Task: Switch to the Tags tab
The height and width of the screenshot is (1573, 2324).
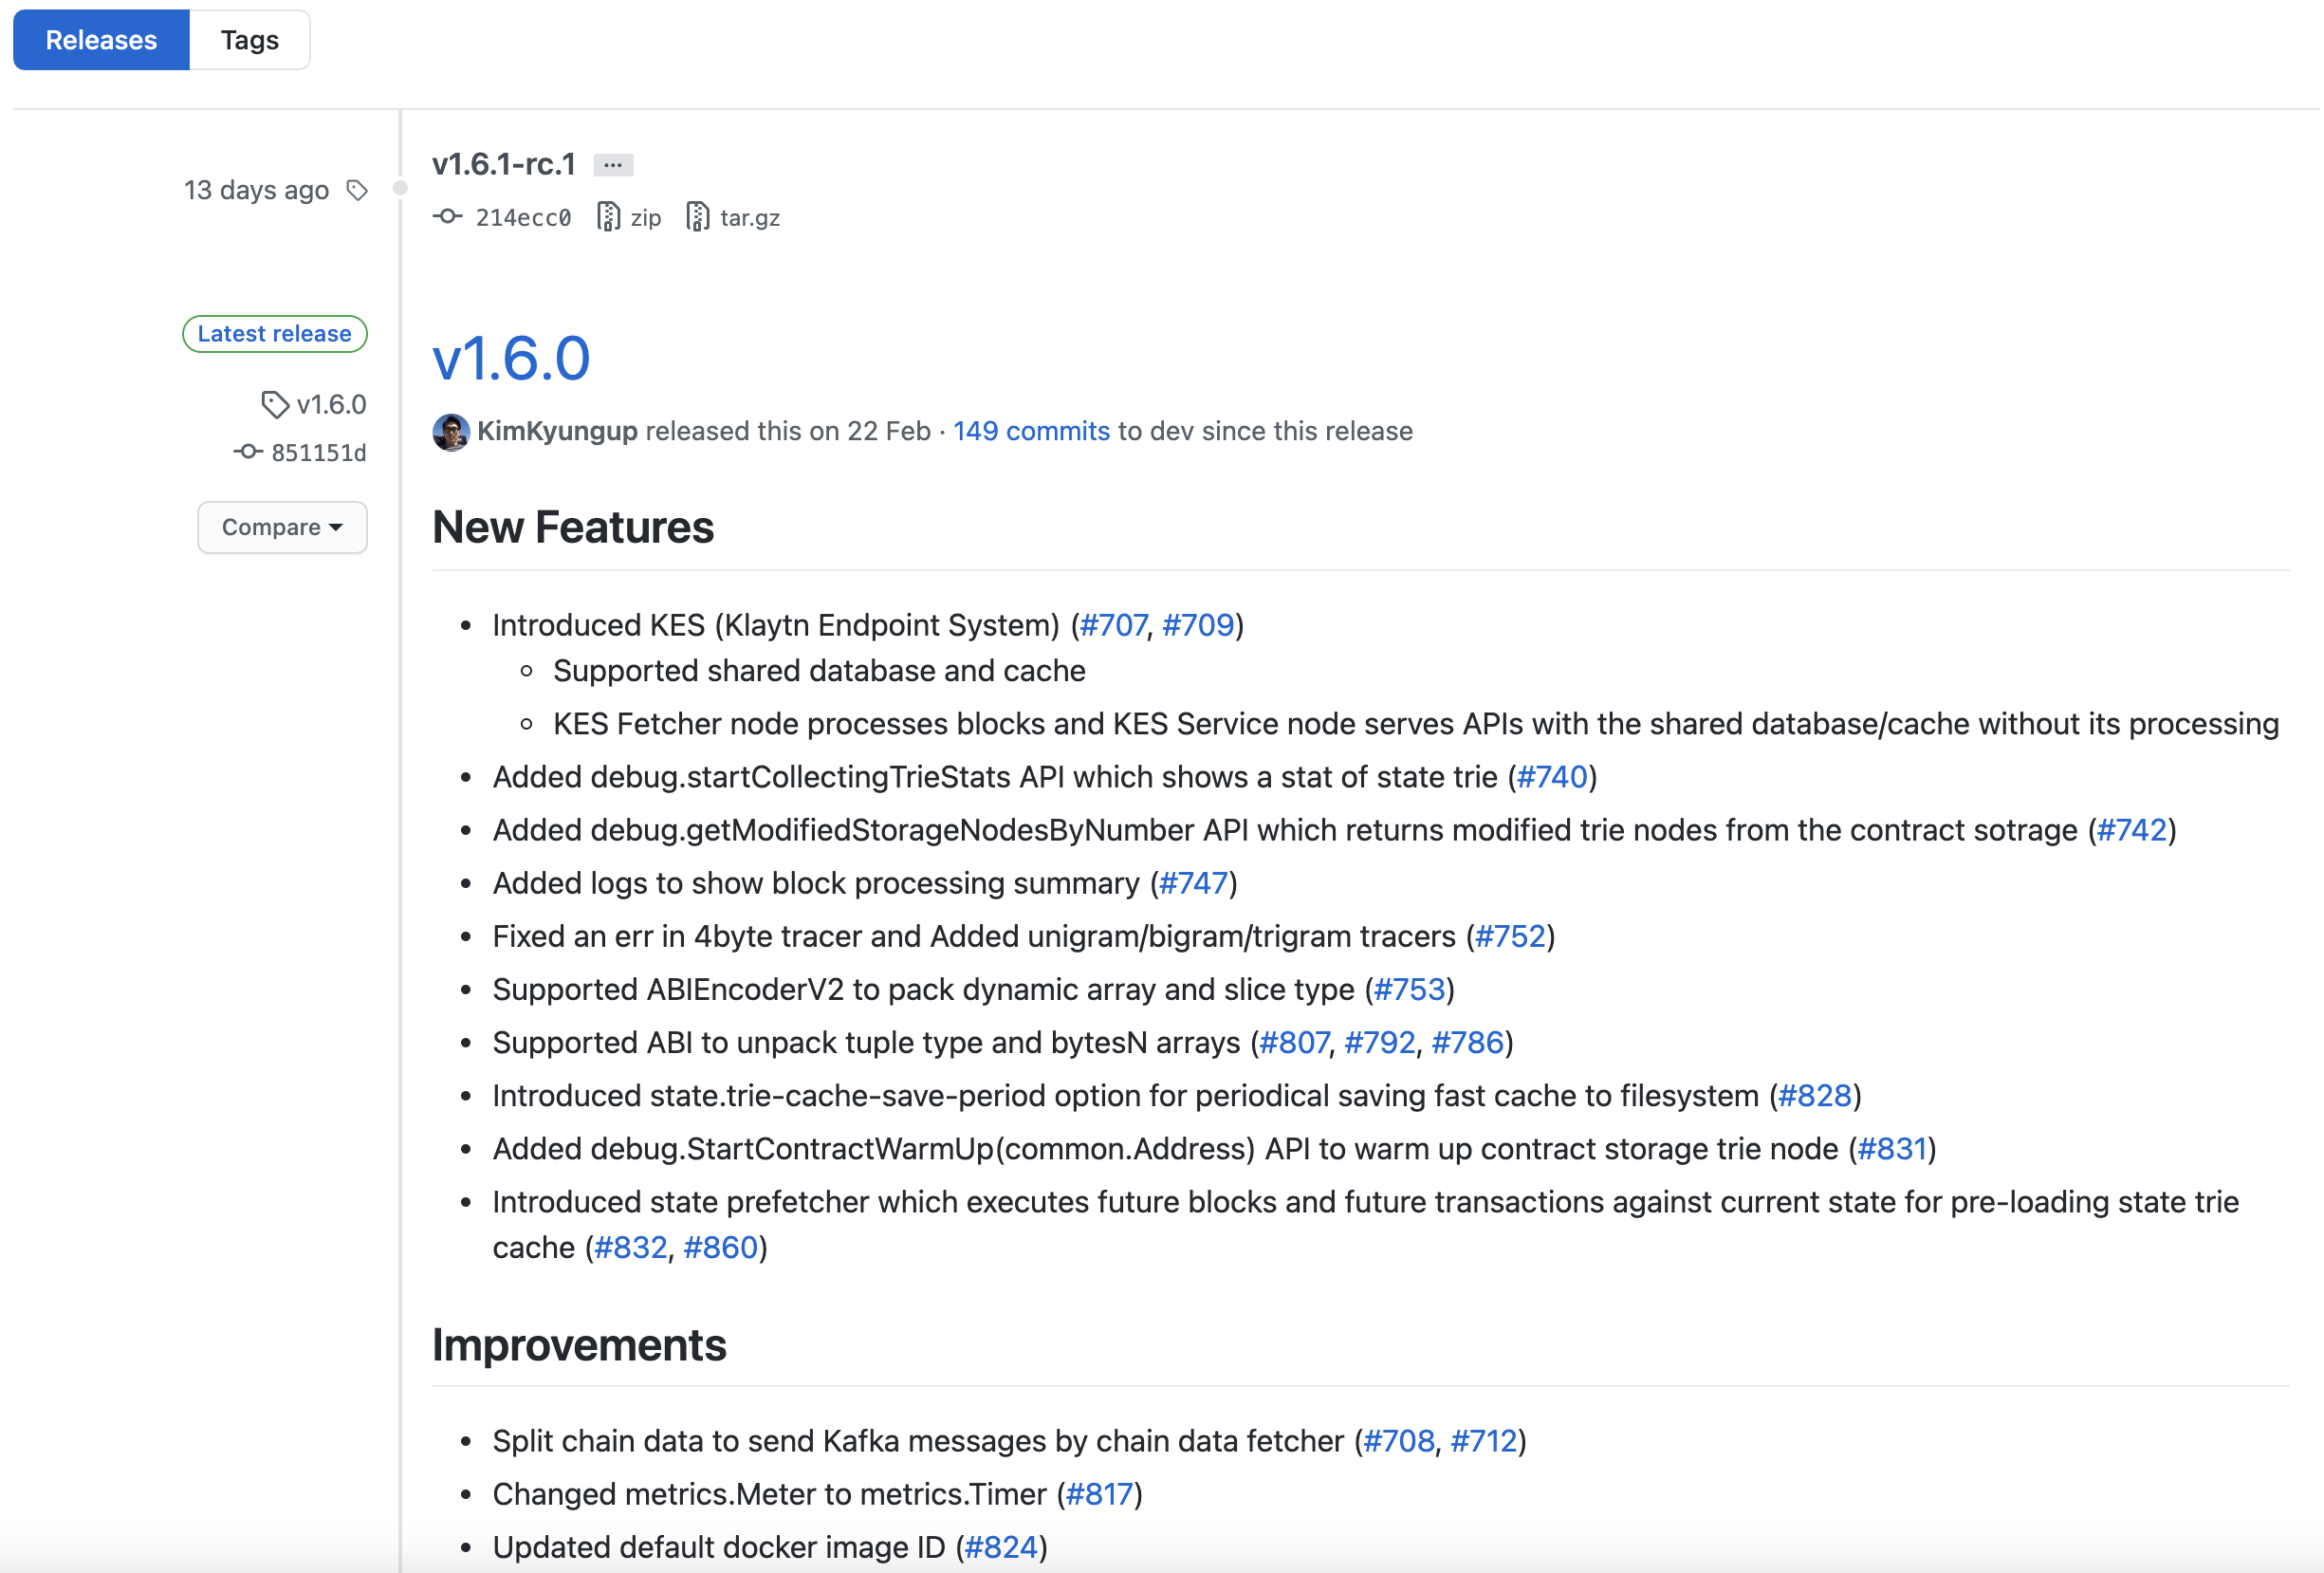Action: (x=249, y=40)
